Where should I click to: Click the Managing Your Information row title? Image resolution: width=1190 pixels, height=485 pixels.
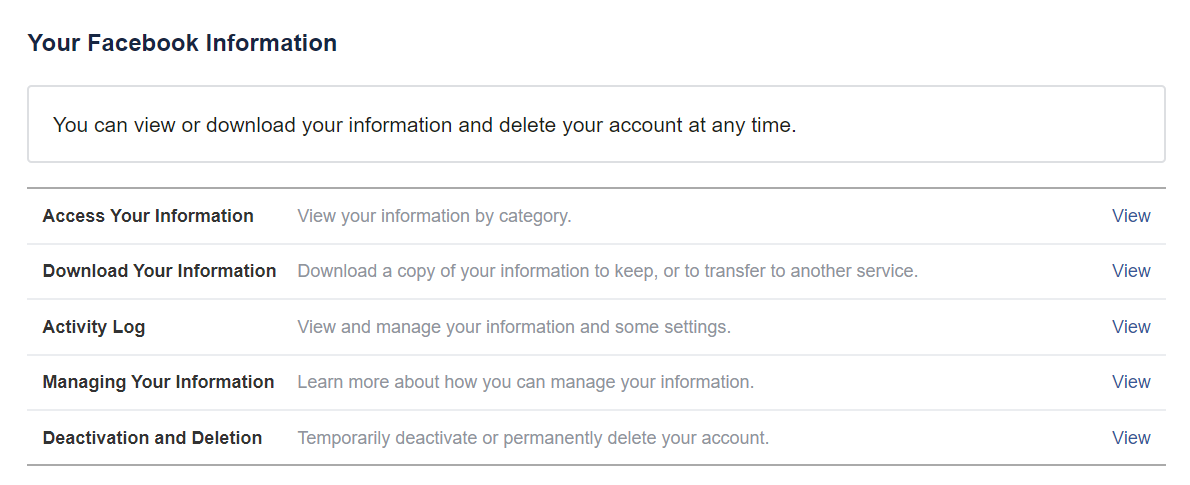pos(159,382)
